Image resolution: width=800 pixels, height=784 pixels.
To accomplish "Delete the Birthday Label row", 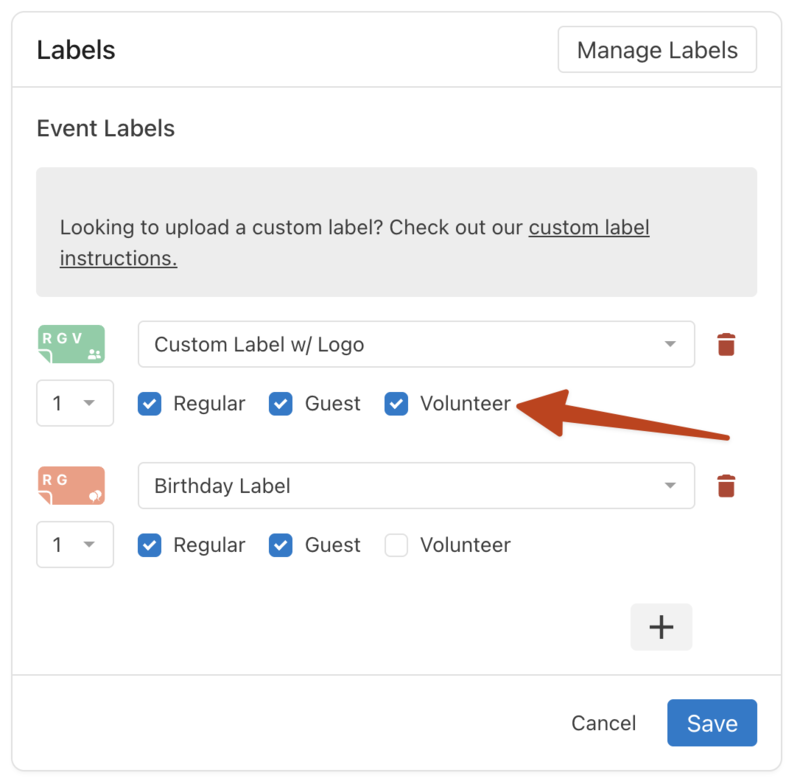I will point(726,486).
